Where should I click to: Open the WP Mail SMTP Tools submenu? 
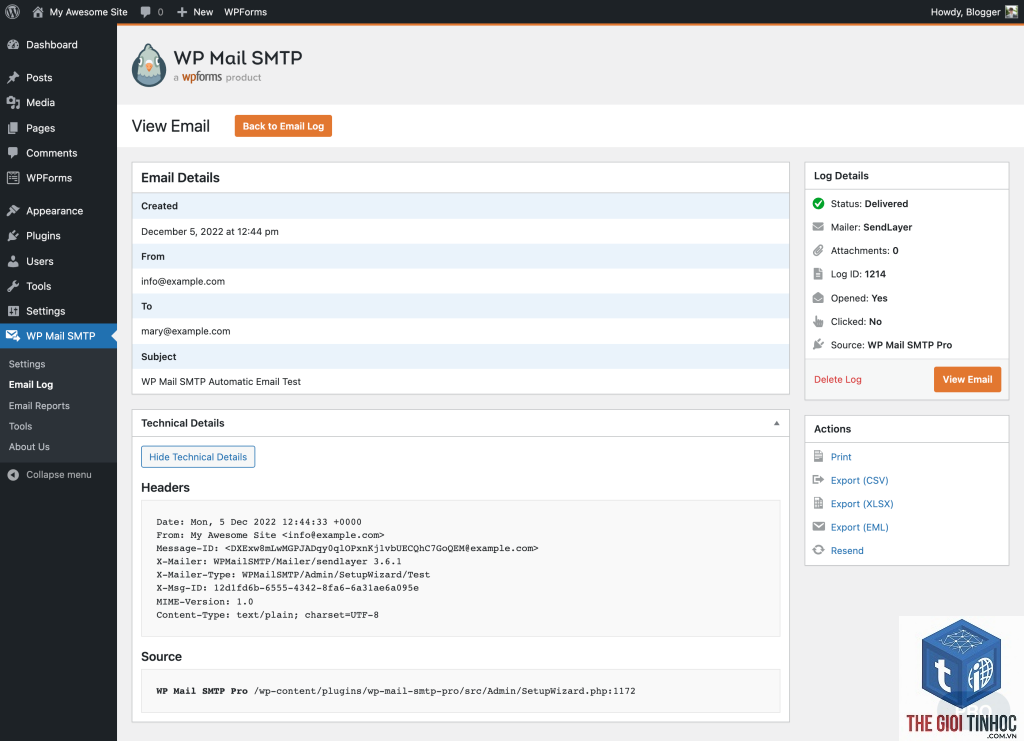pos(20,426)
